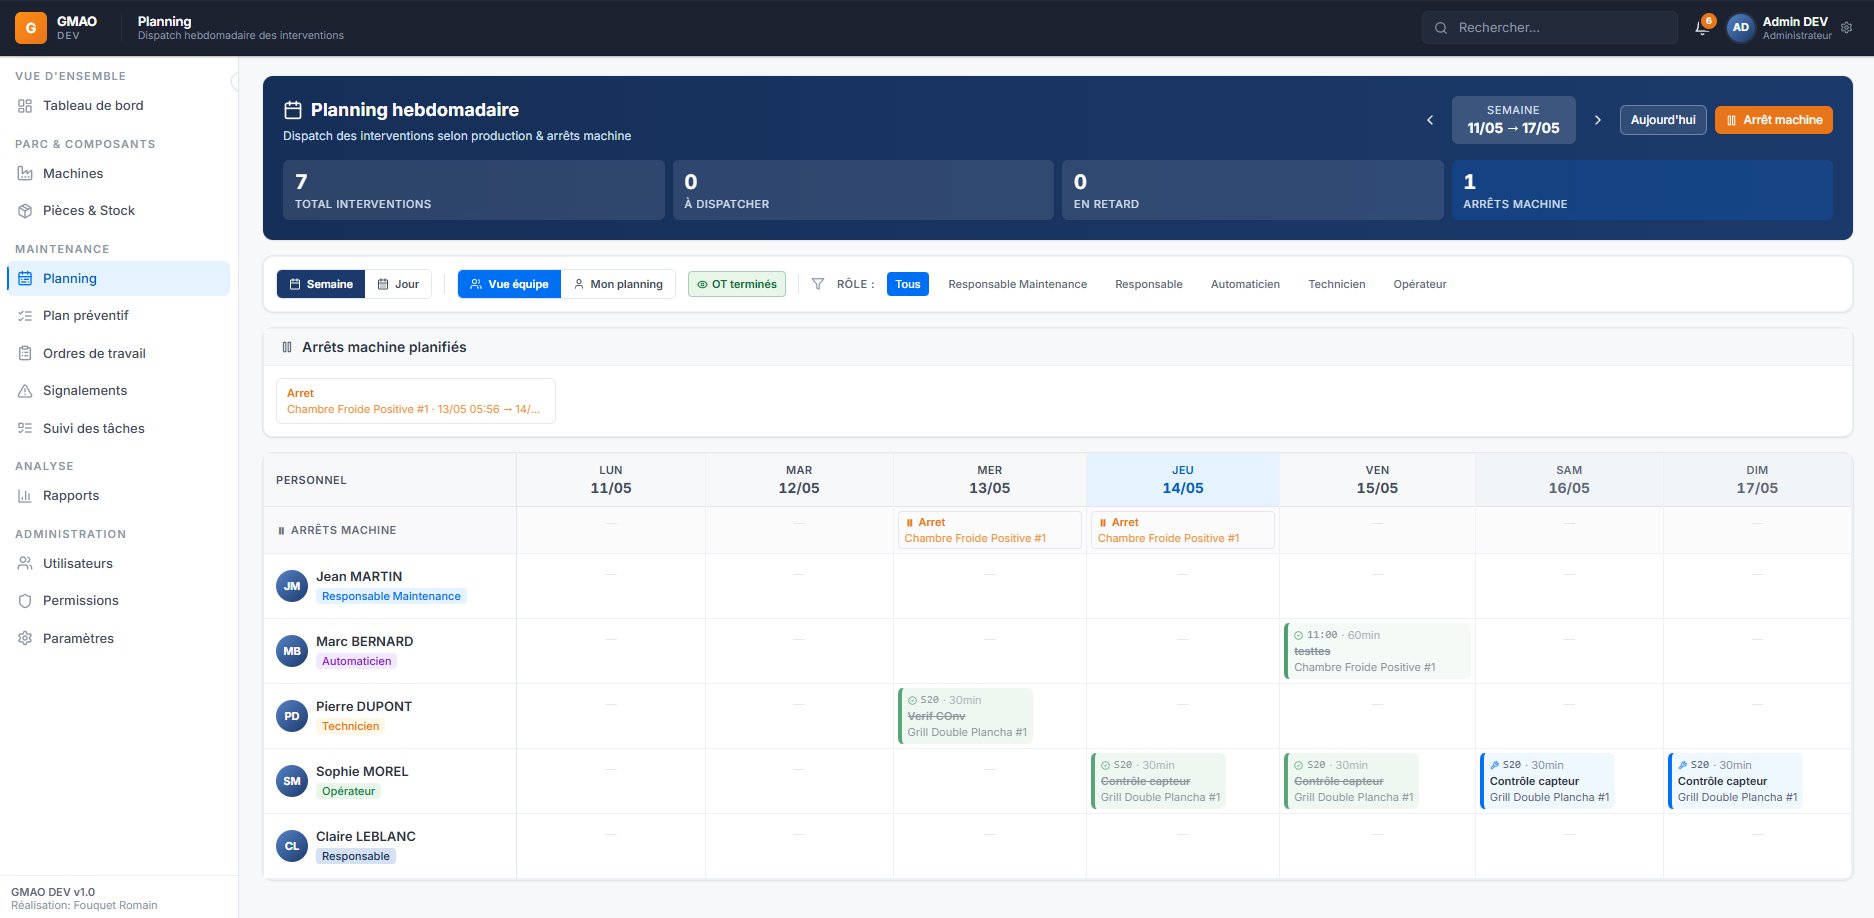Open the week selector 11/05 → 17/05
Screen dimensions: 1874x918
(x=1513, y=120)
